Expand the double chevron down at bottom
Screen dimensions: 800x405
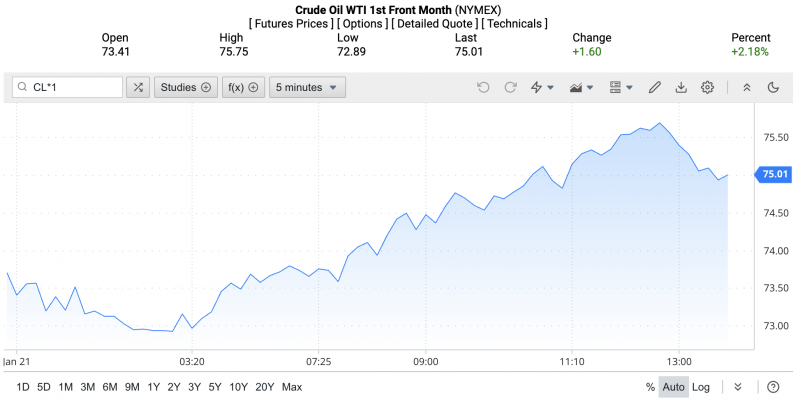point(738,387)
